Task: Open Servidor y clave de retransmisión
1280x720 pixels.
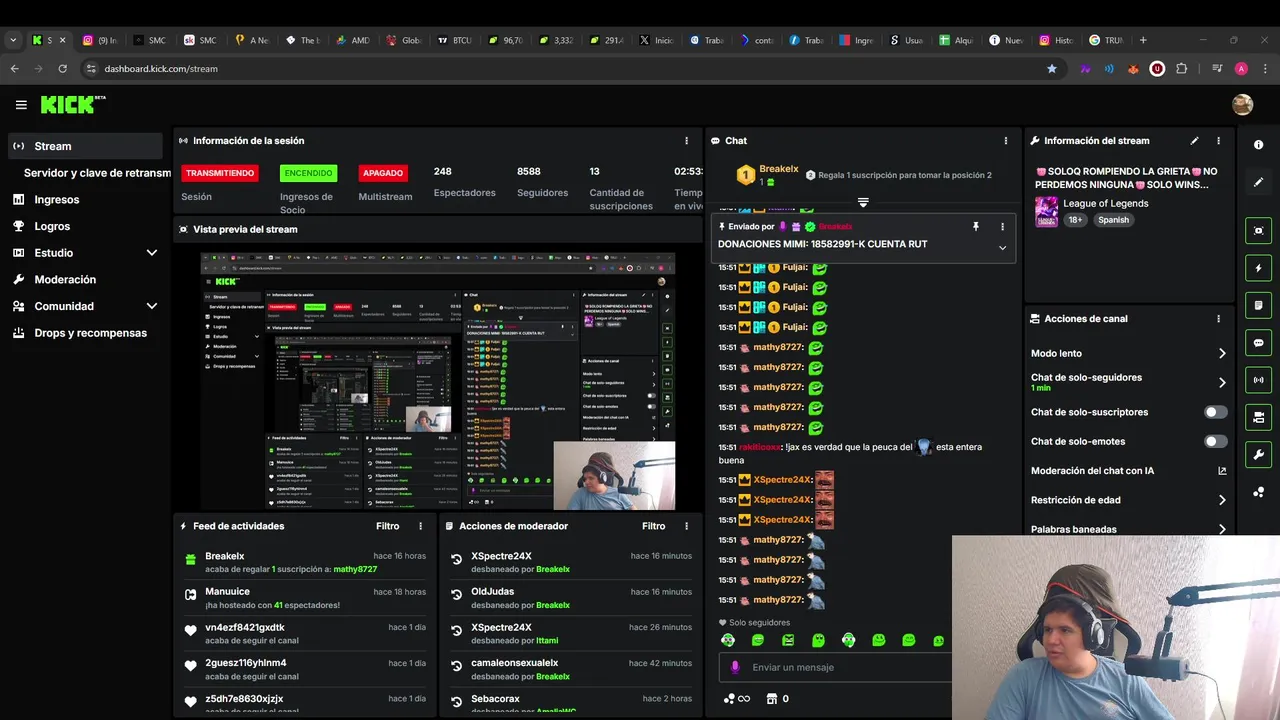Action: coord(97,173)
